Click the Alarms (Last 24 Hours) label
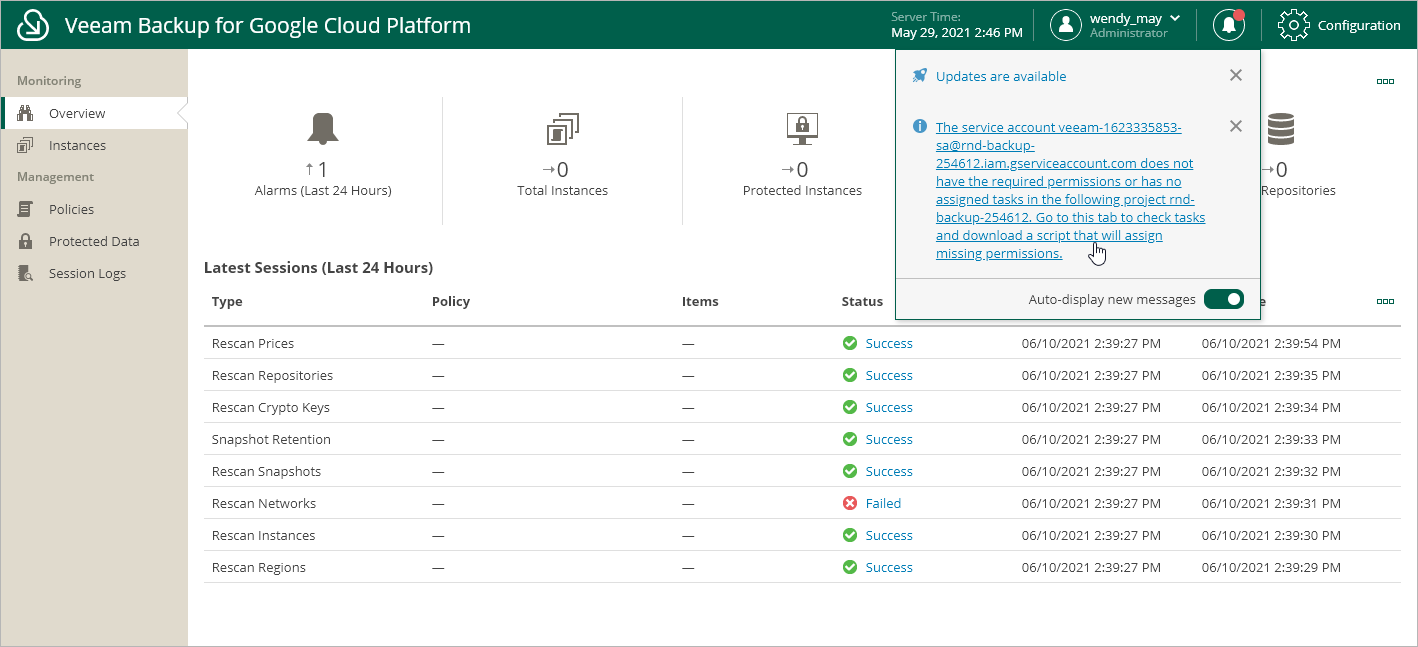Screen dimensions: 1418x647 click(x=323, y=190)
